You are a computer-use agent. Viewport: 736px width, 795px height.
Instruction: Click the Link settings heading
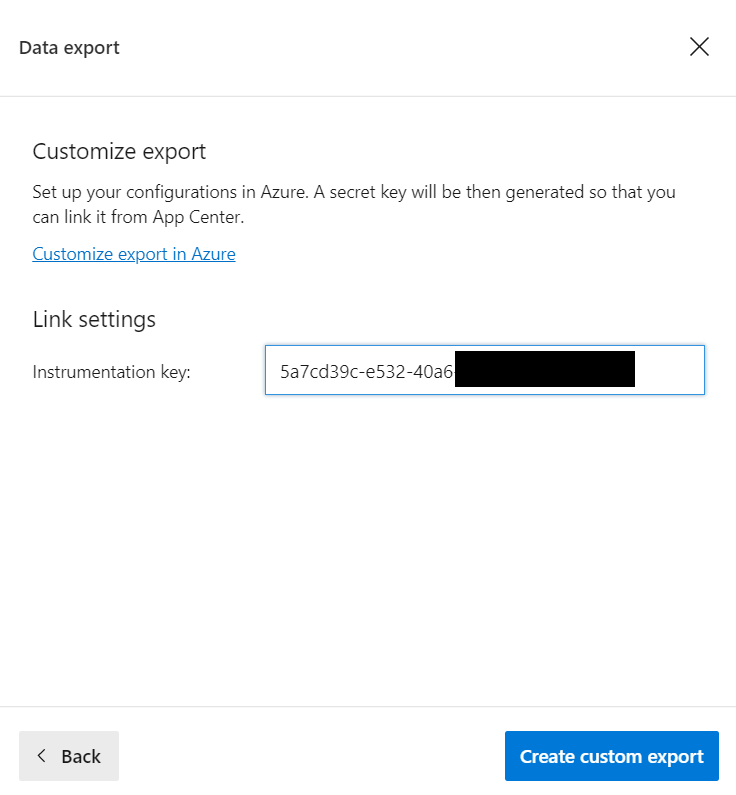click(x=94, y=320)
